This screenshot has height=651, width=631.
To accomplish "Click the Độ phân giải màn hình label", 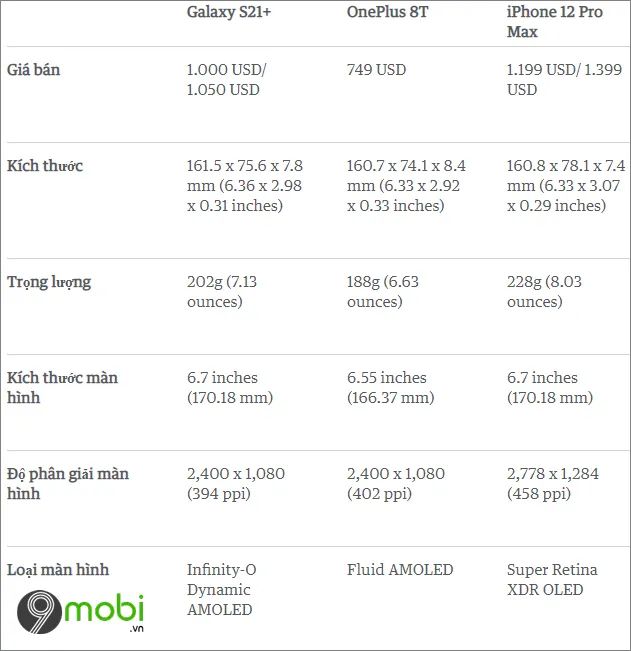I will coord(68,483).
